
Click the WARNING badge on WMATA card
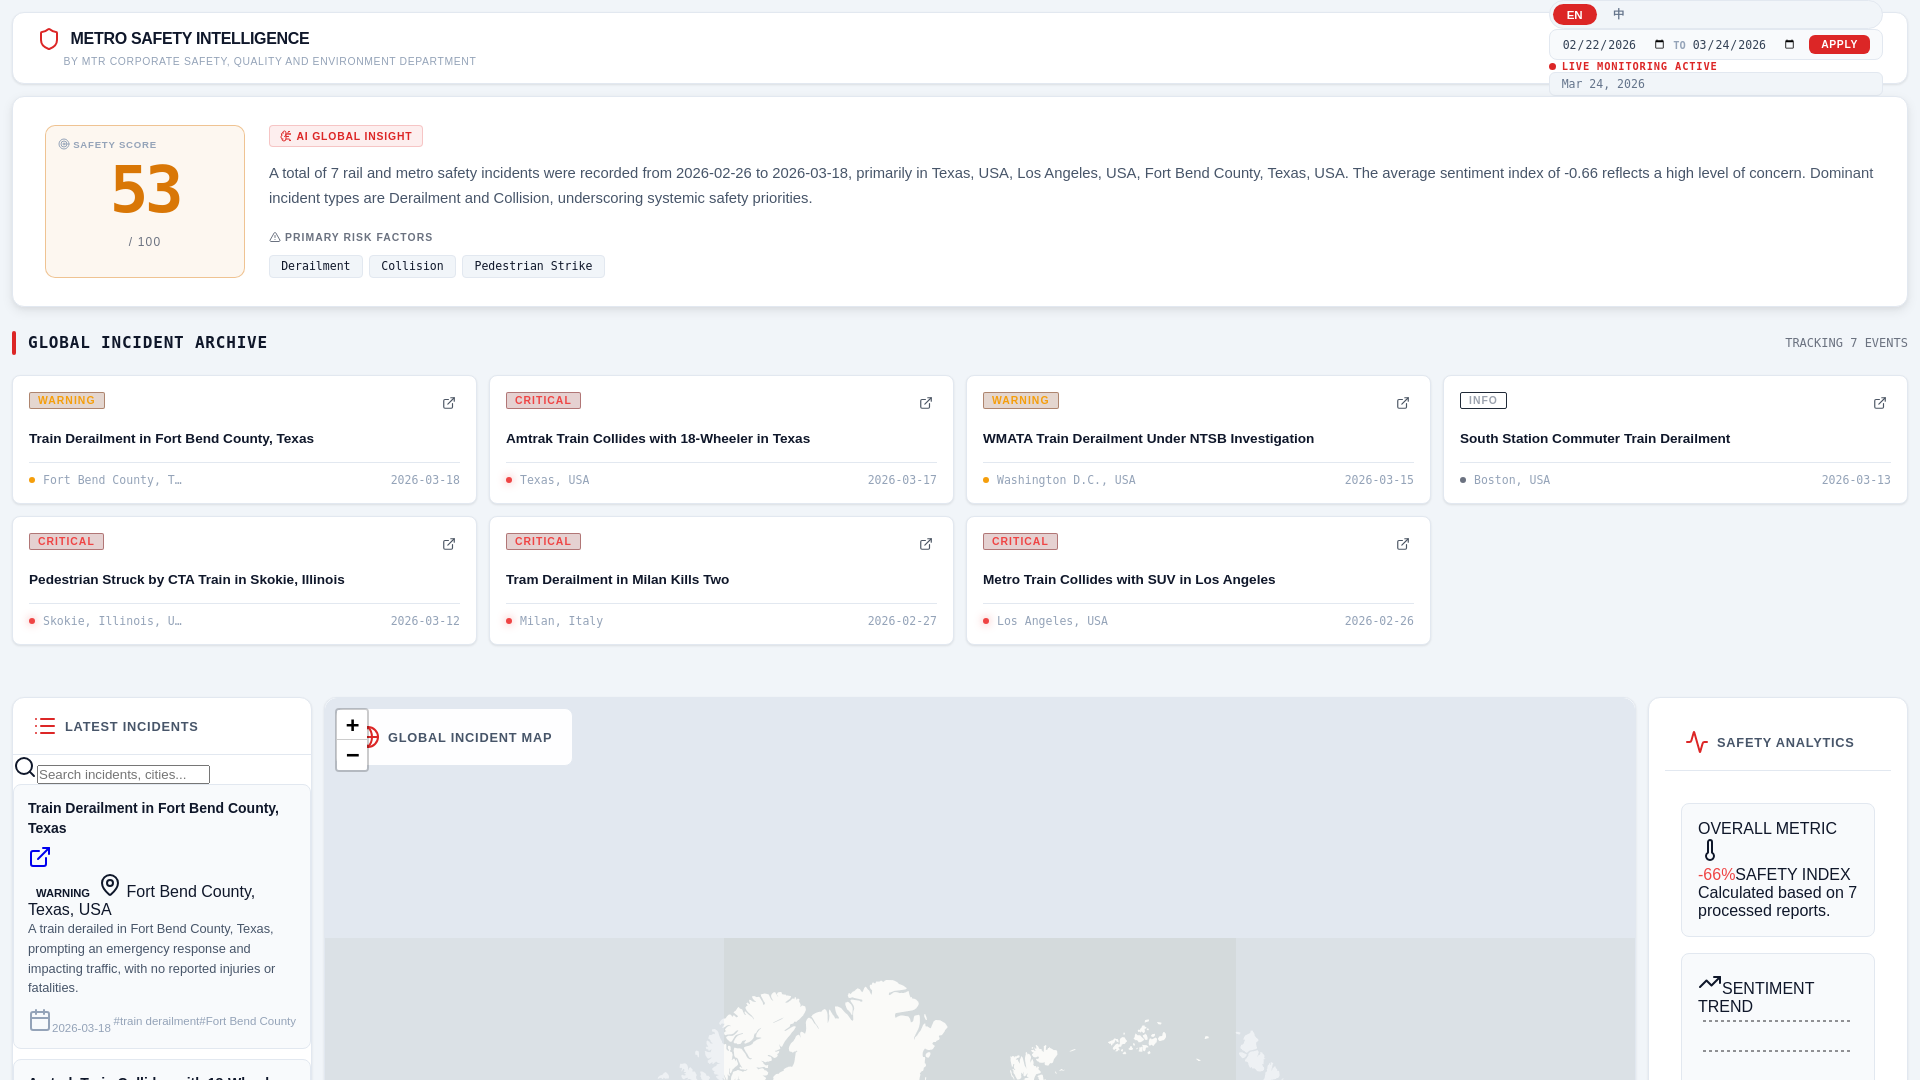[1021, 400]
